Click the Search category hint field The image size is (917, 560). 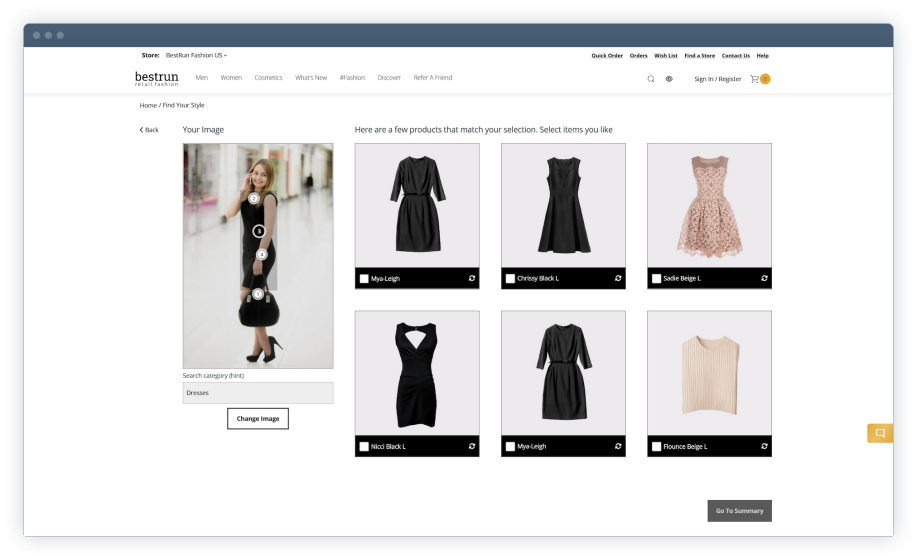point(258,393)
